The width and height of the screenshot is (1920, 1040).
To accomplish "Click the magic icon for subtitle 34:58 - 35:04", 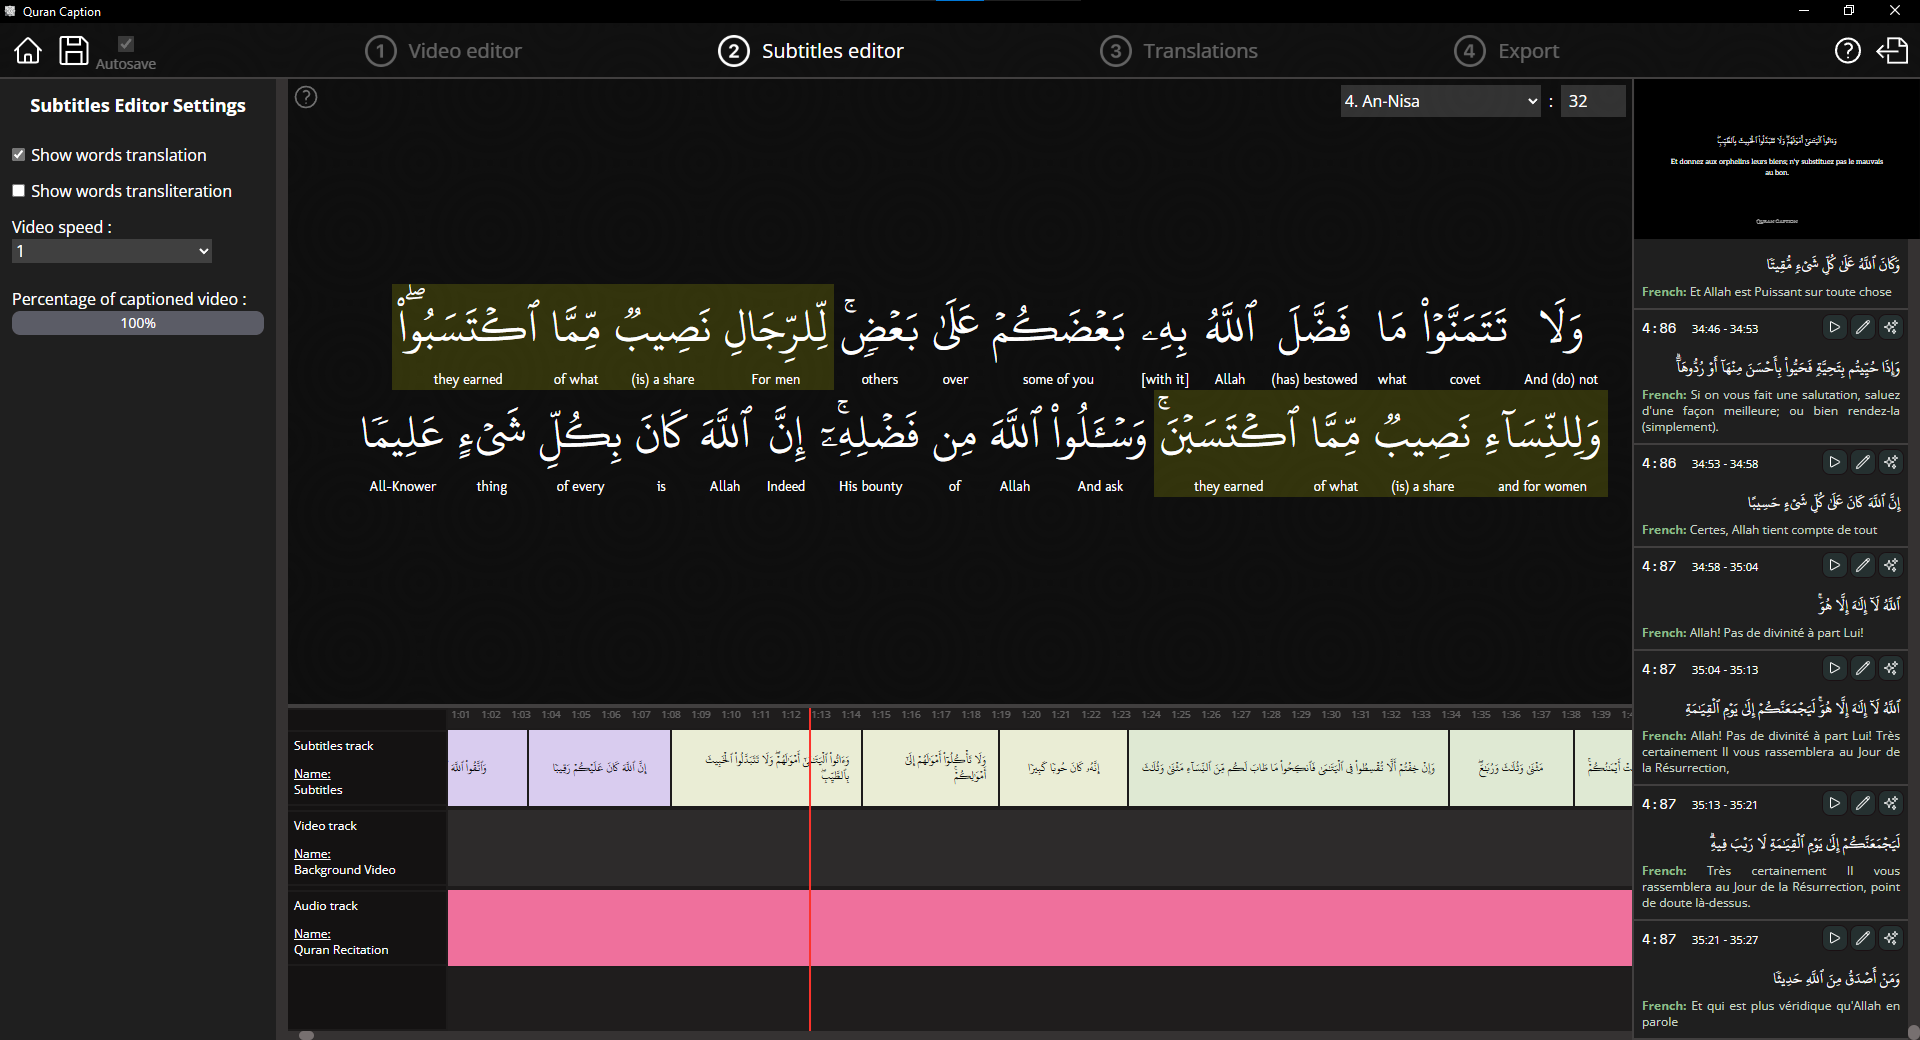I will click(x=1890, y=565).
